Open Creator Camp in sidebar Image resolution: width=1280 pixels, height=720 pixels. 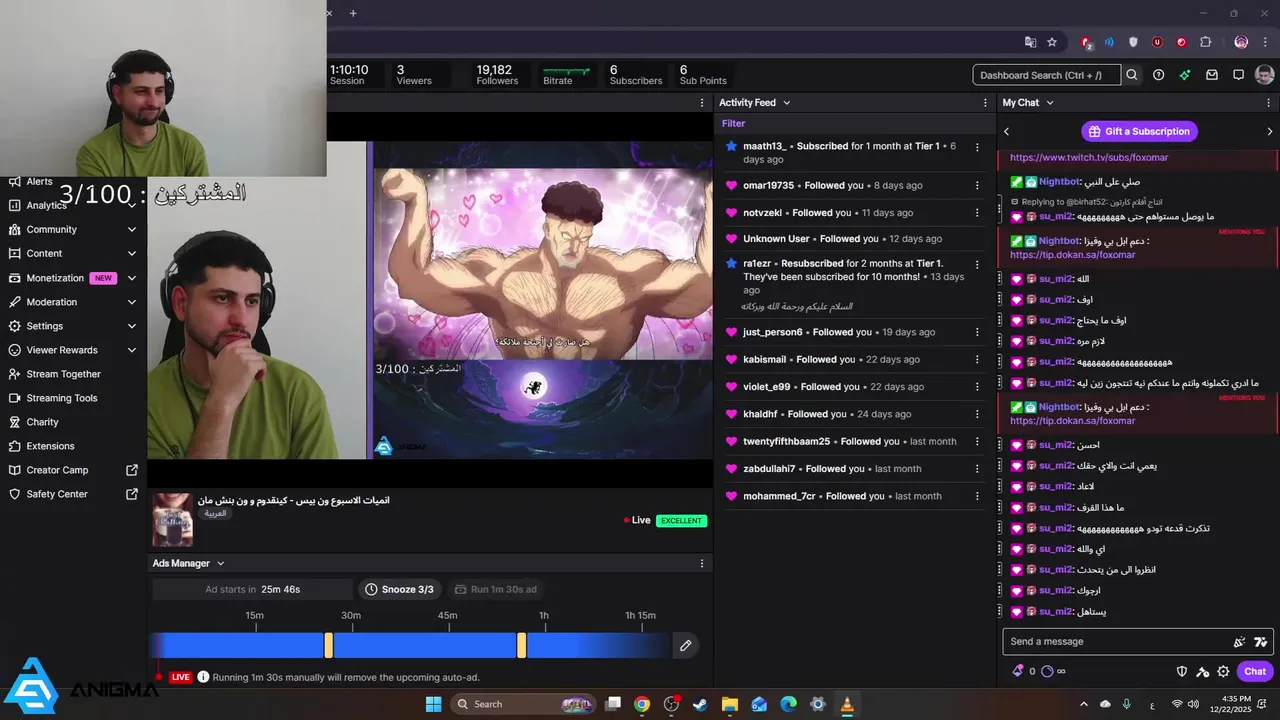click(57, 470)
